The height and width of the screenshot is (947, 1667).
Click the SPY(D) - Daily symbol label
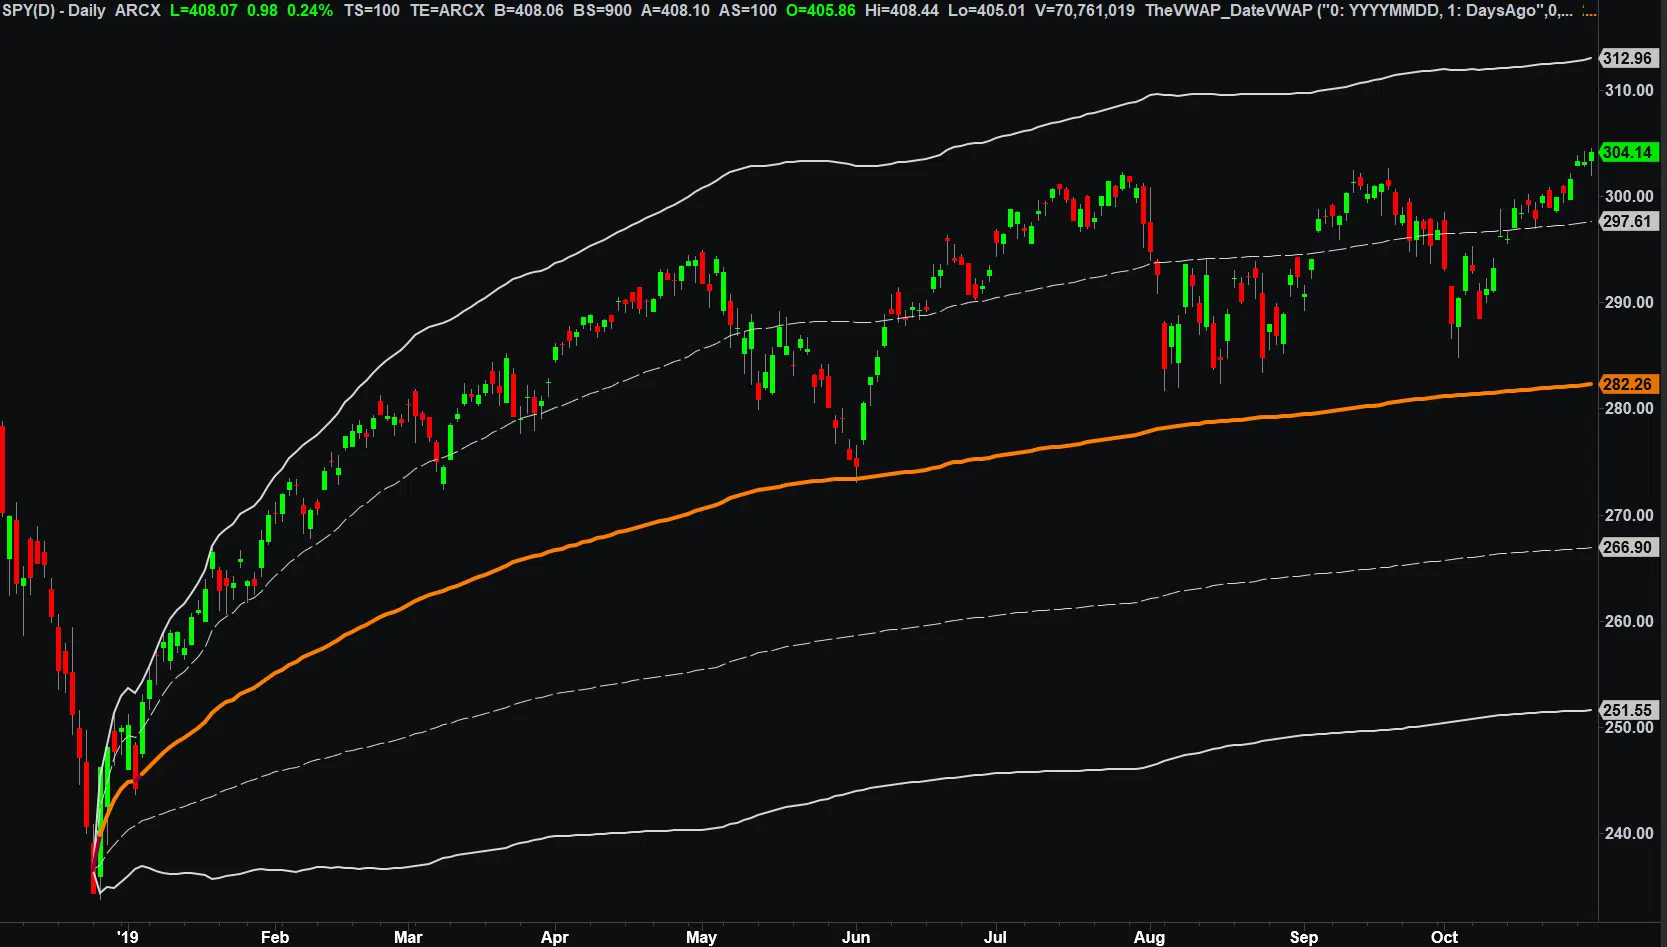point(54,10)
